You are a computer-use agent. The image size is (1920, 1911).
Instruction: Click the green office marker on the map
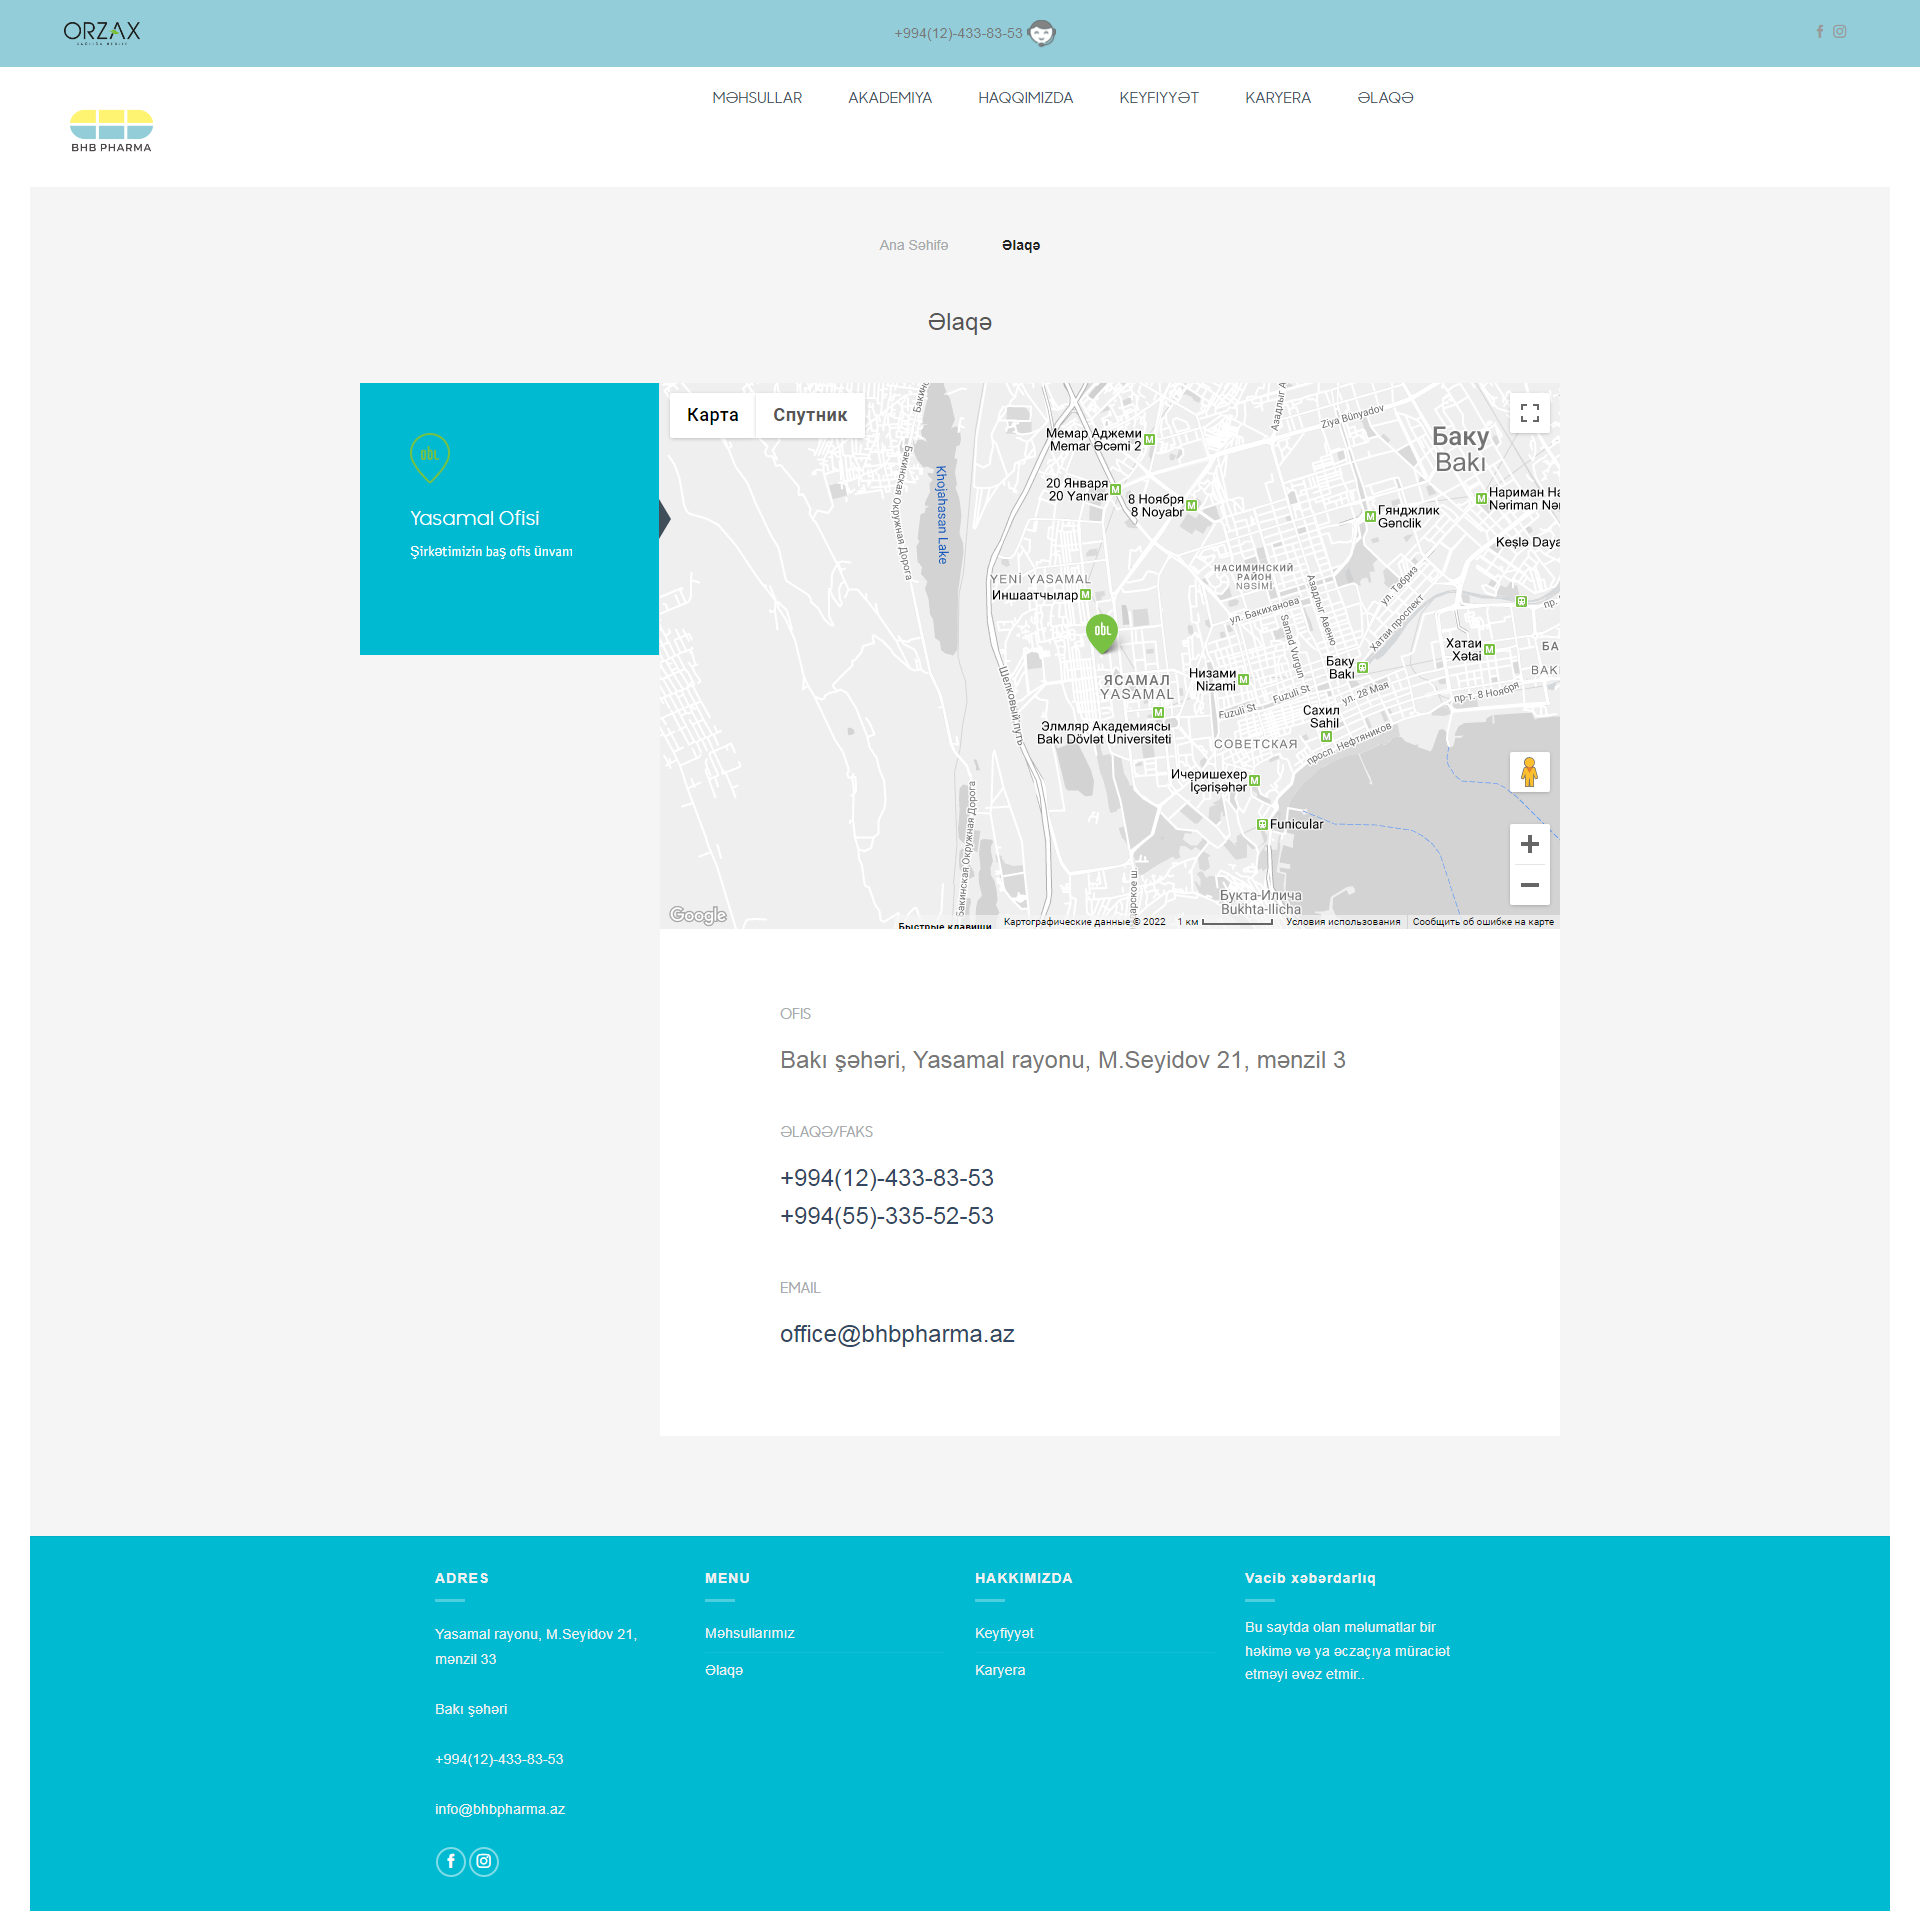point(1101,630)
